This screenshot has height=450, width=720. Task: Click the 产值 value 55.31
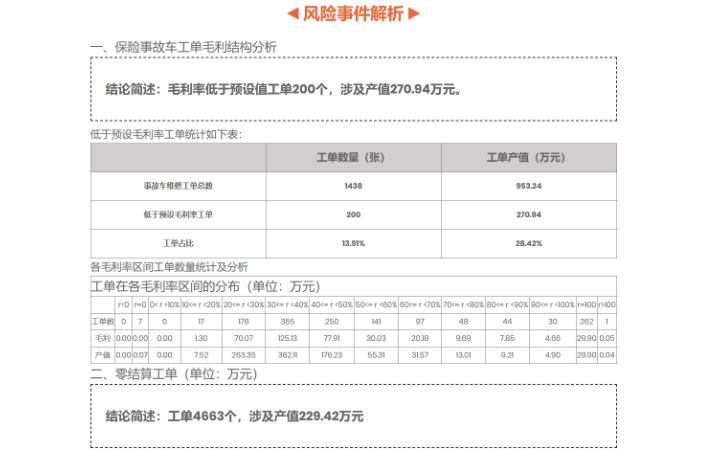[x=376, y=355]
